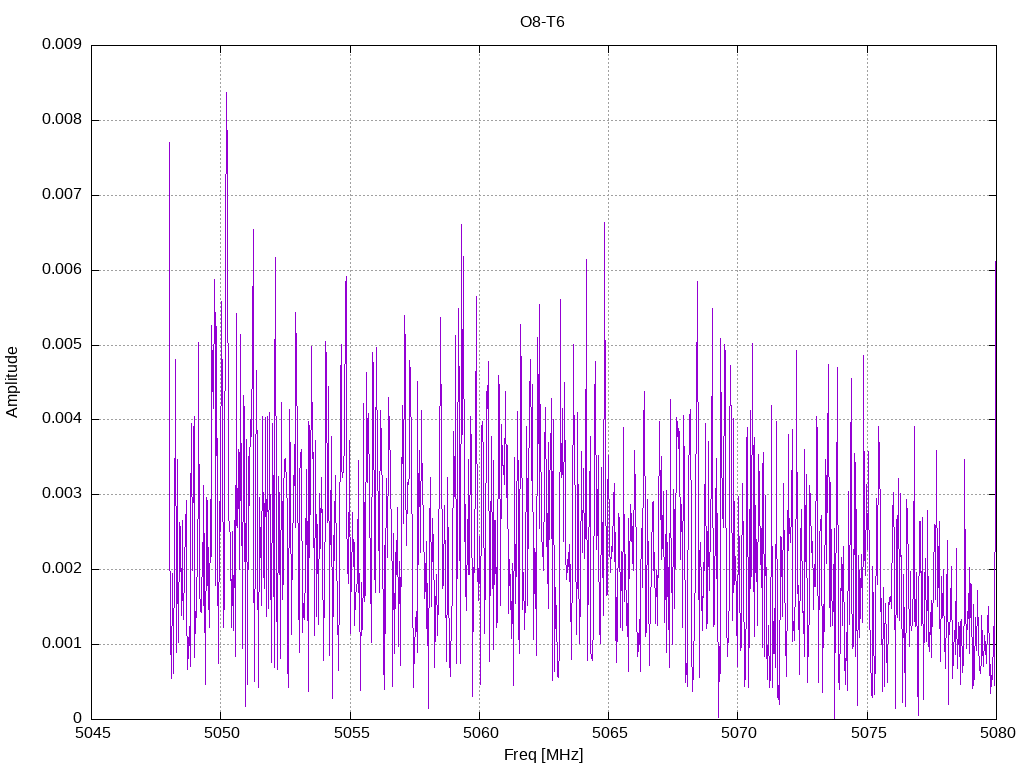Click the 0.007 y-axis tick label
Image resolution: width=1024 pixels, height=768 pixels.
click(x=62, y=195)
